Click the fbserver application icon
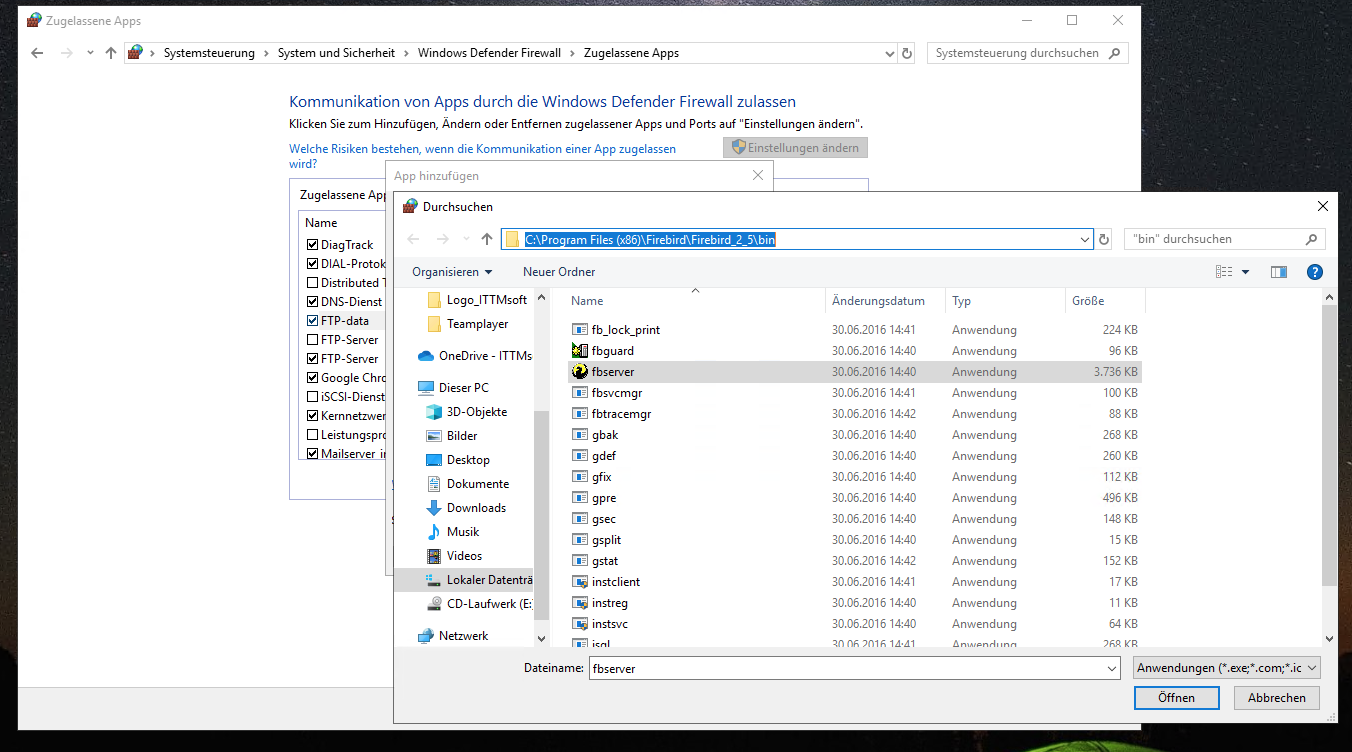 pos(580,372)
